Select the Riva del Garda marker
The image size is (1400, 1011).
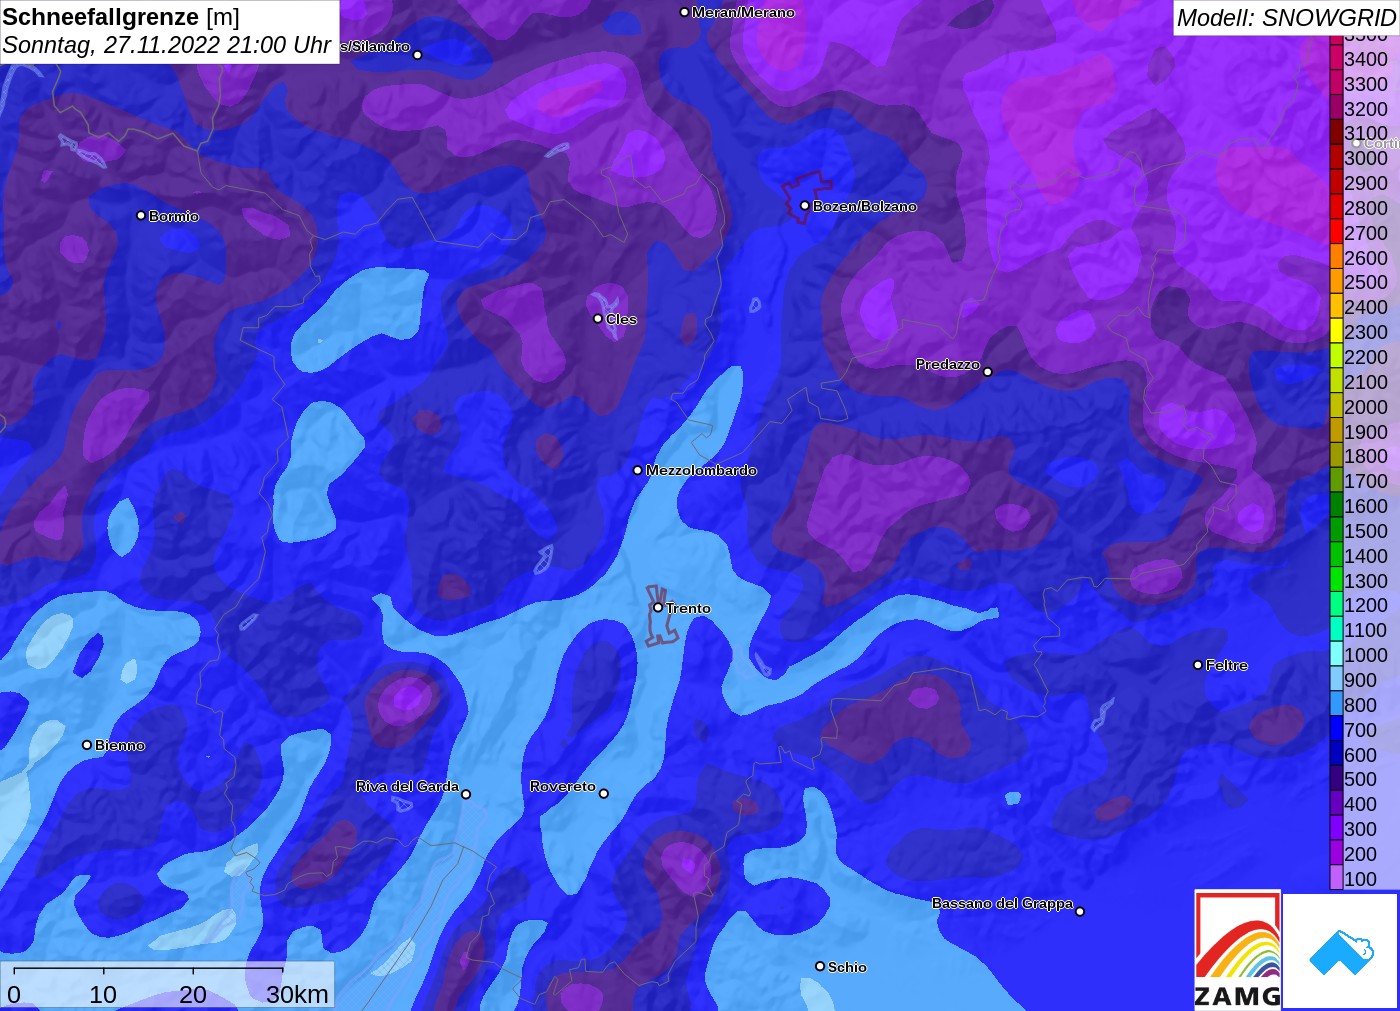[x=465, y=794]
